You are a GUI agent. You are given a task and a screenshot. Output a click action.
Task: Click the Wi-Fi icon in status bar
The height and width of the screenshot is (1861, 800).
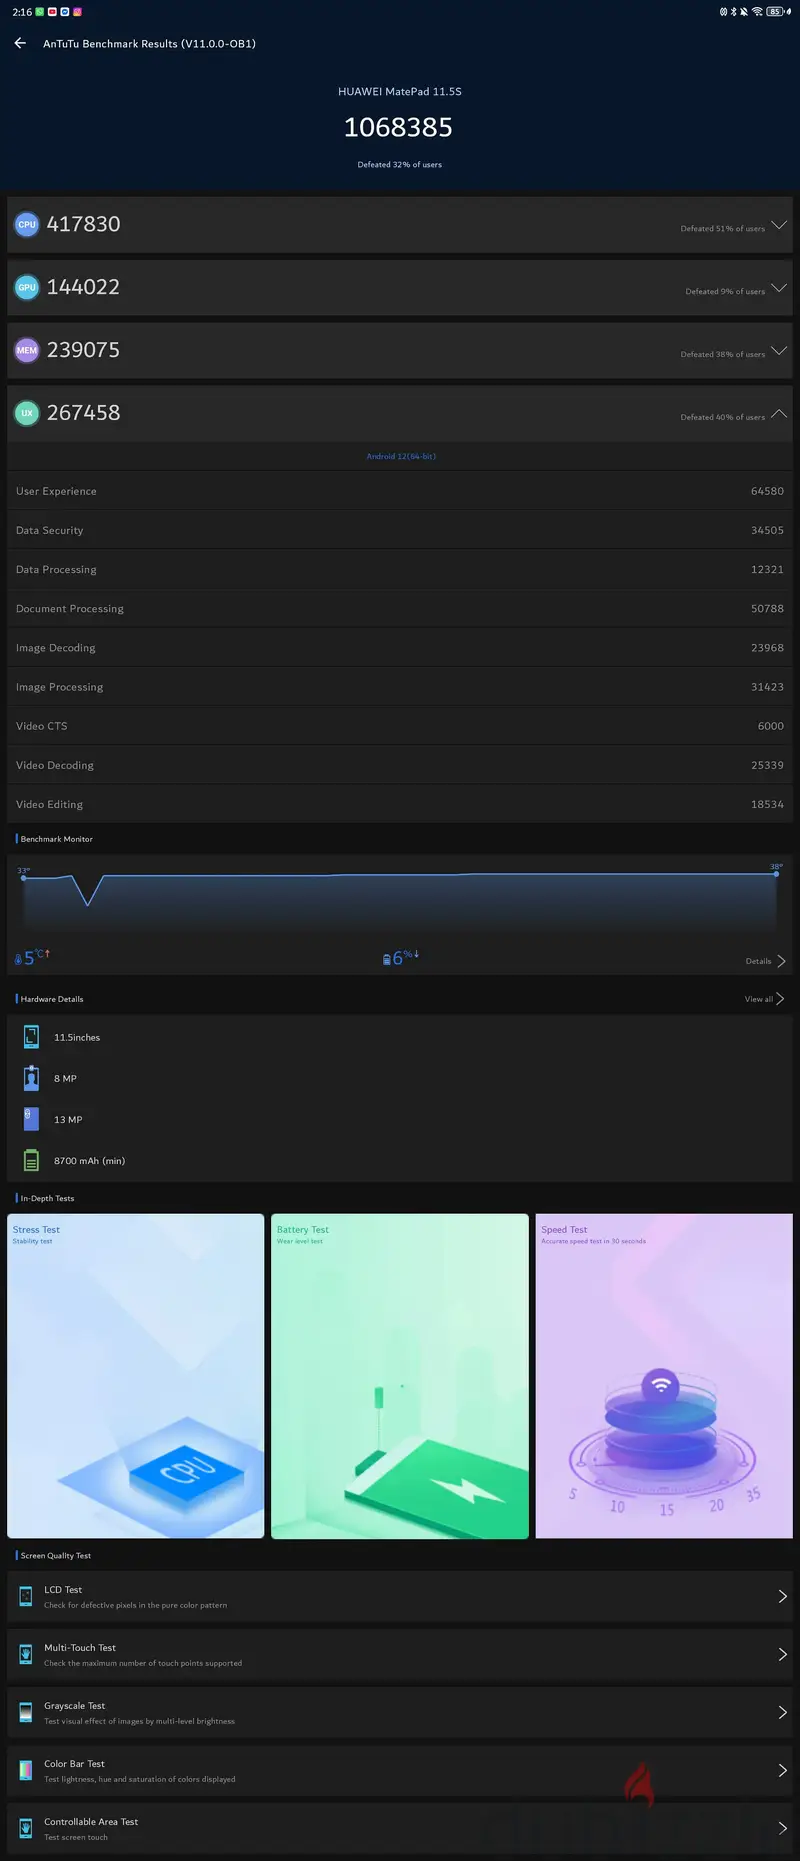pos(757,12)
